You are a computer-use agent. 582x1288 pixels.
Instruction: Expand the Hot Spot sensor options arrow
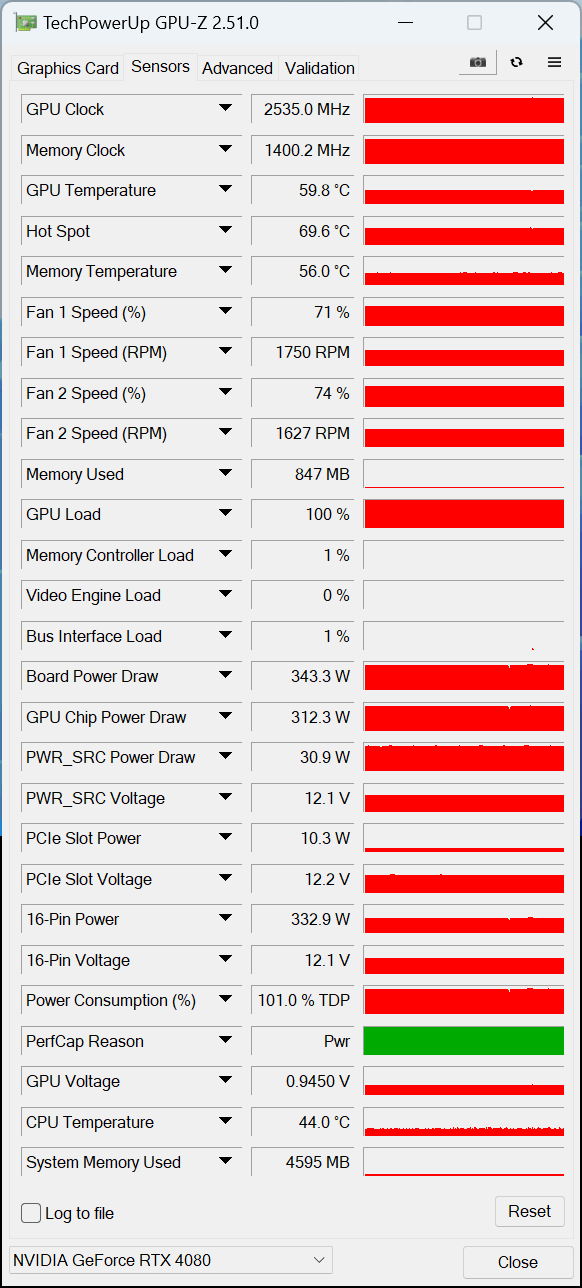pos(225,231)
